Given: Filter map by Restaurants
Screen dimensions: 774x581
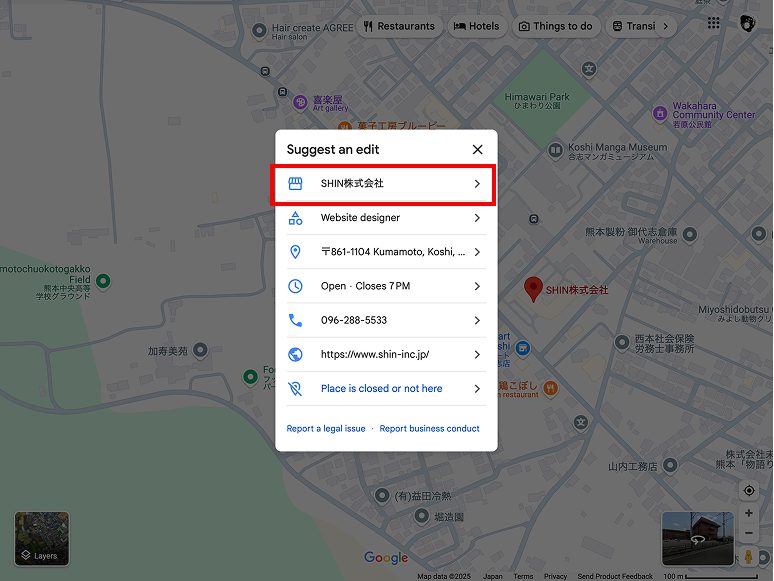Looking at the screenshot, I should point(399,26).
